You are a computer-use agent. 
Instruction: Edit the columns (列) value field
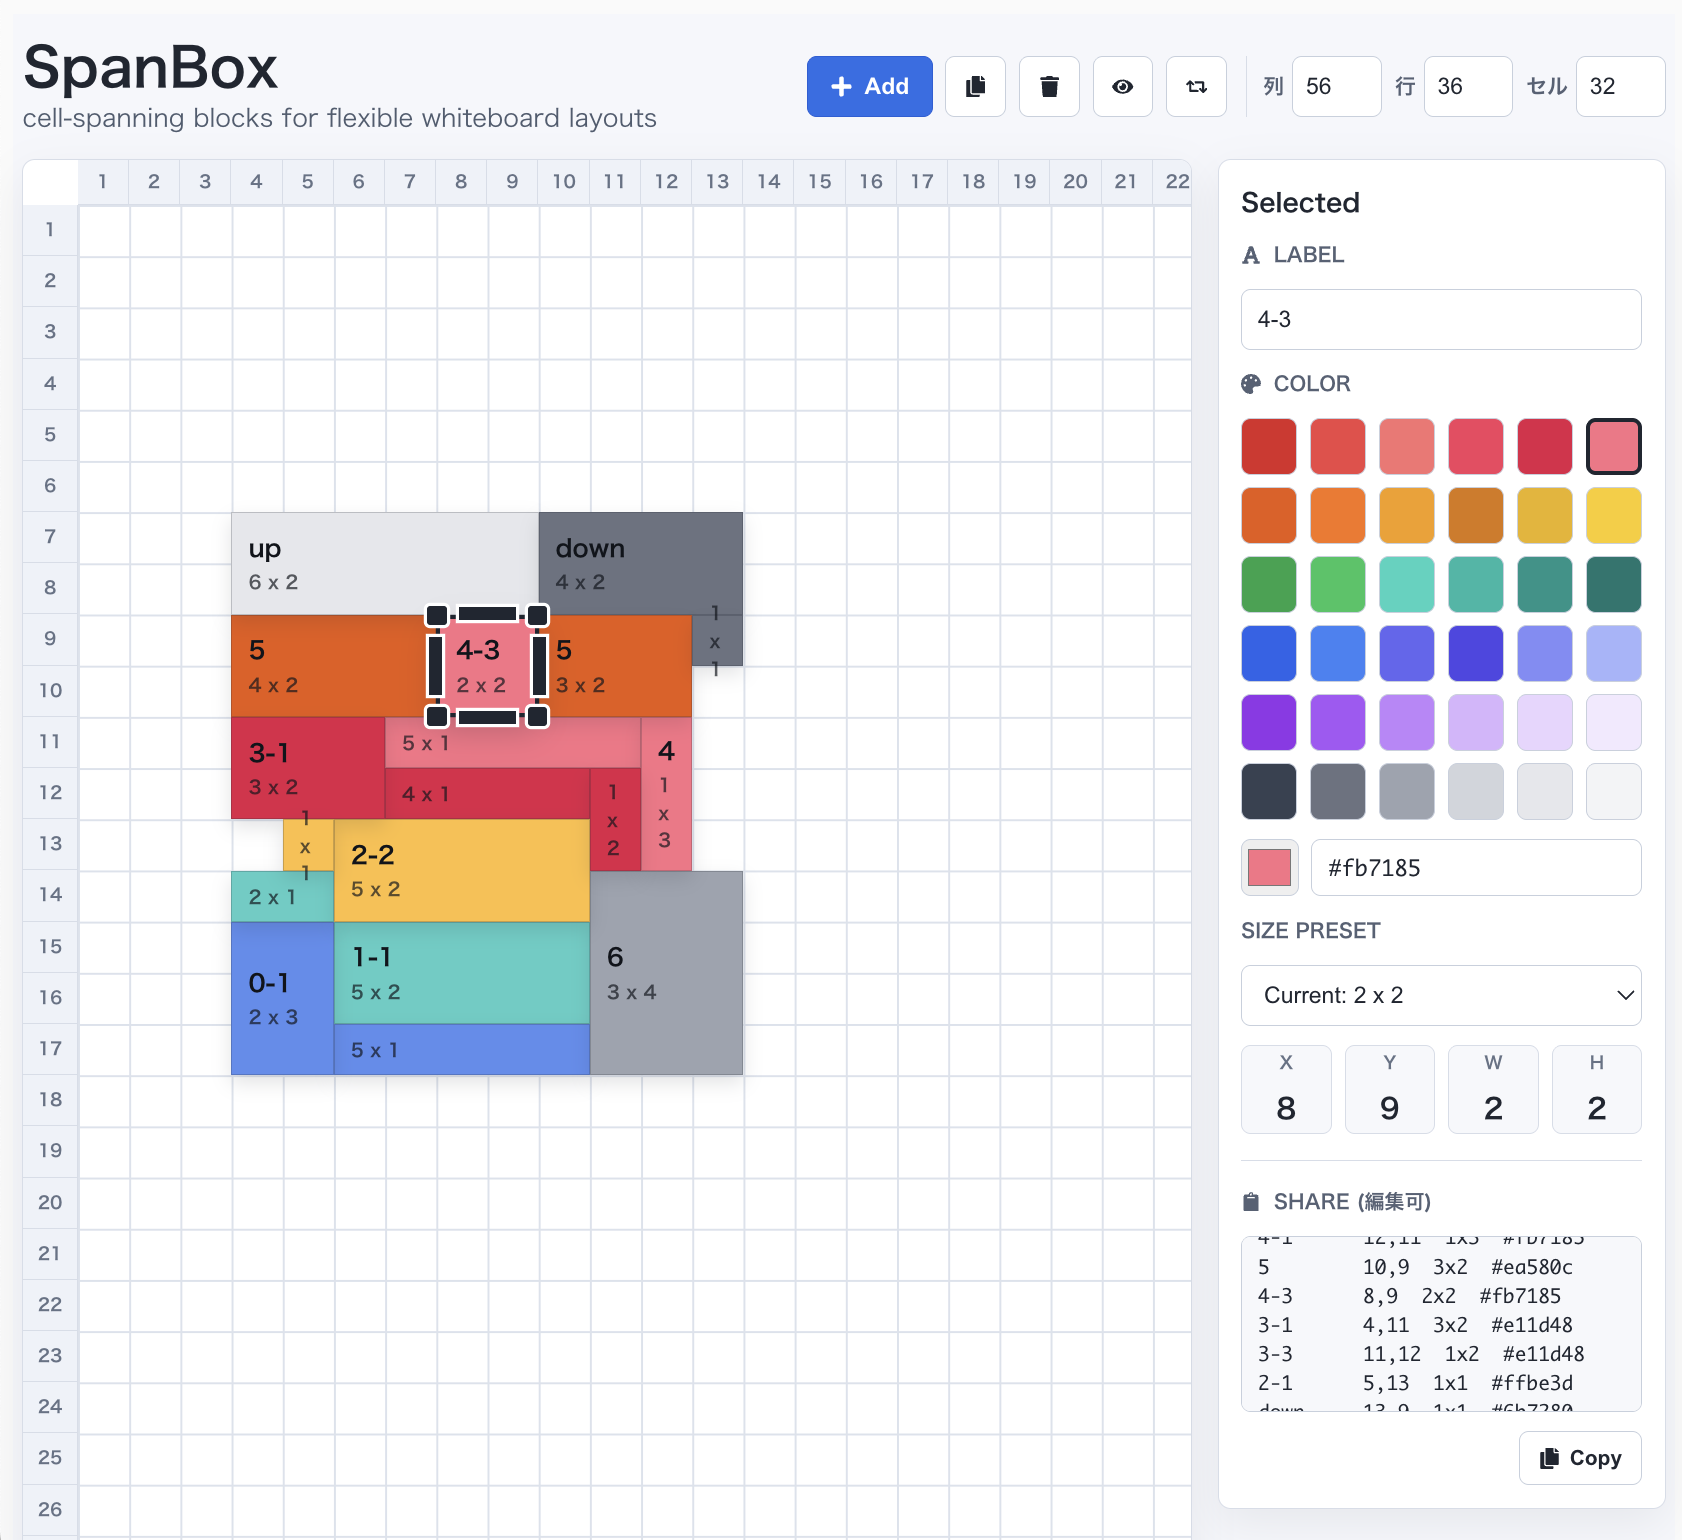tap(1336, 86)
